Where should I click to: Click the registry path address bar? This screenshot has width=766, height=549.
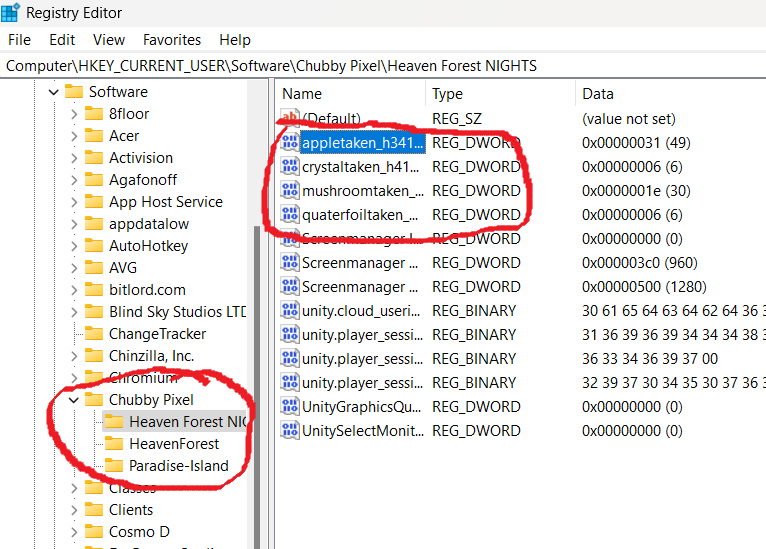[x=383, y=66]
